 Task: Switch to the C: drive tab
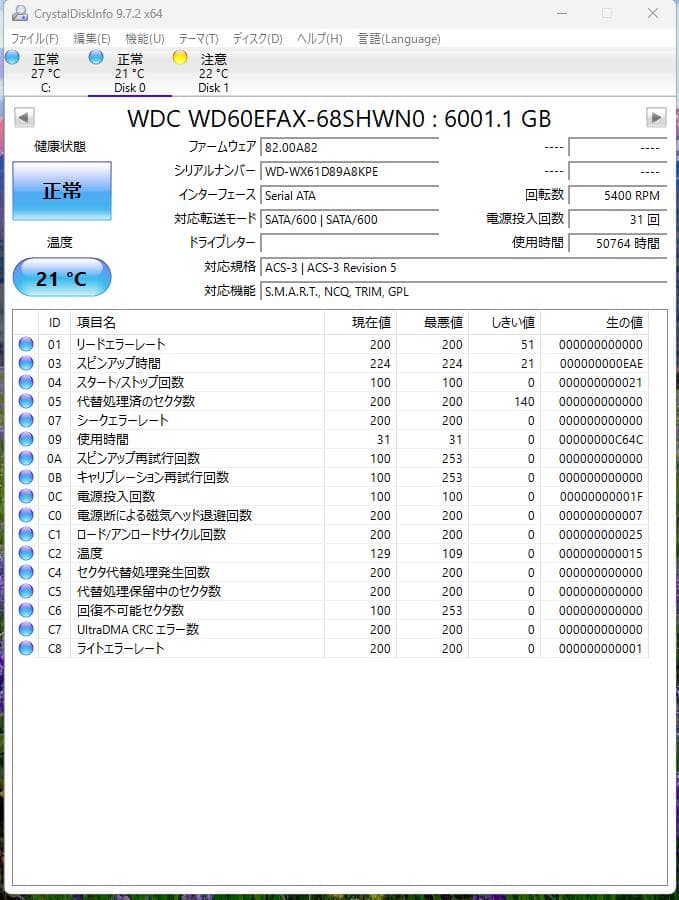click(46, 73)
